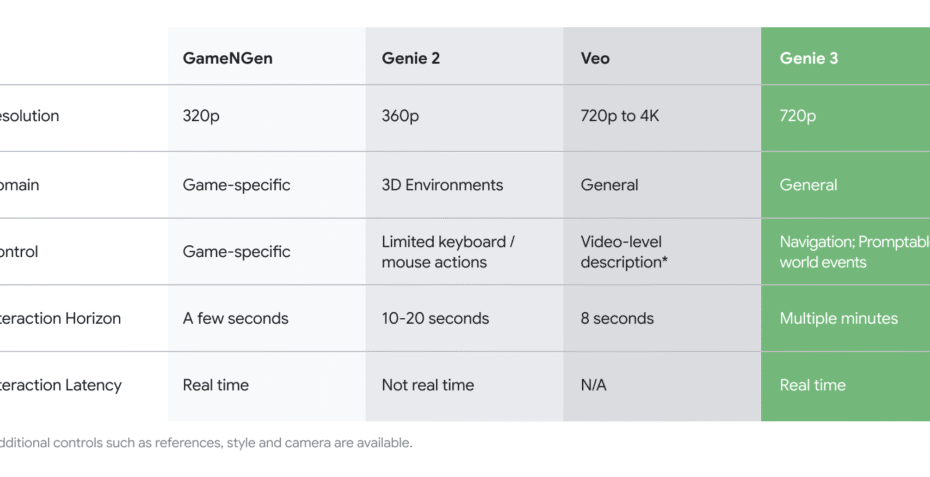Click the 3D Environments domain cell
Viewport: 930px width, 477px height.
point(464,185)
